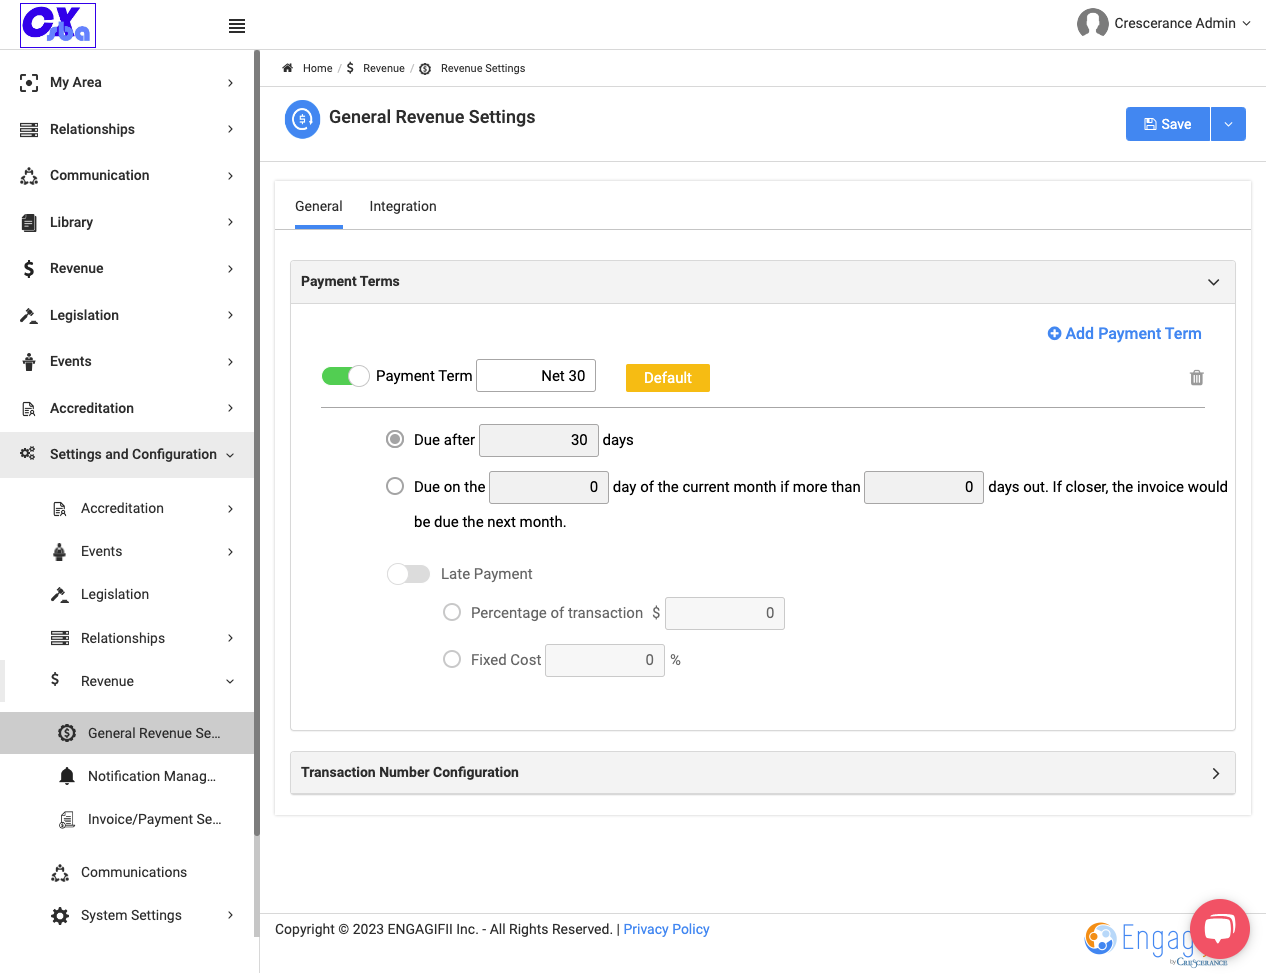Click the plus icon beside Add Payment Term

click(1054, 334)
